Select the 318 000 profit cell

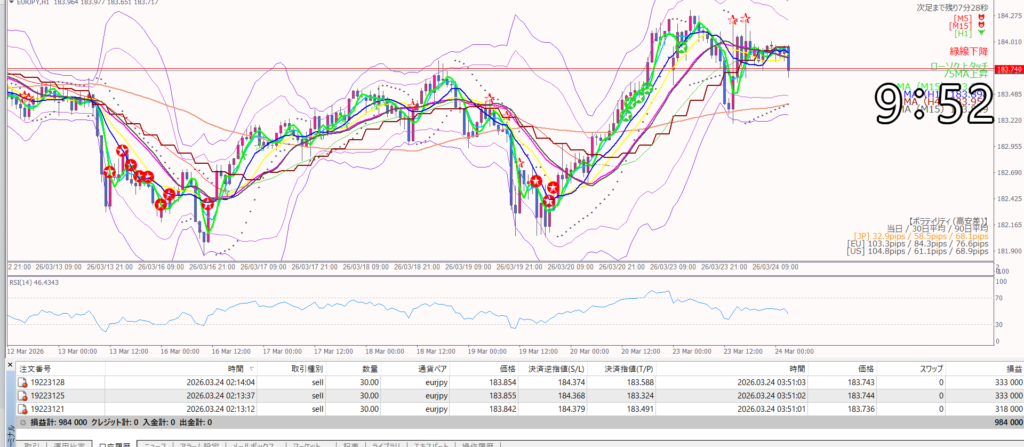click(x=990, y=408)
